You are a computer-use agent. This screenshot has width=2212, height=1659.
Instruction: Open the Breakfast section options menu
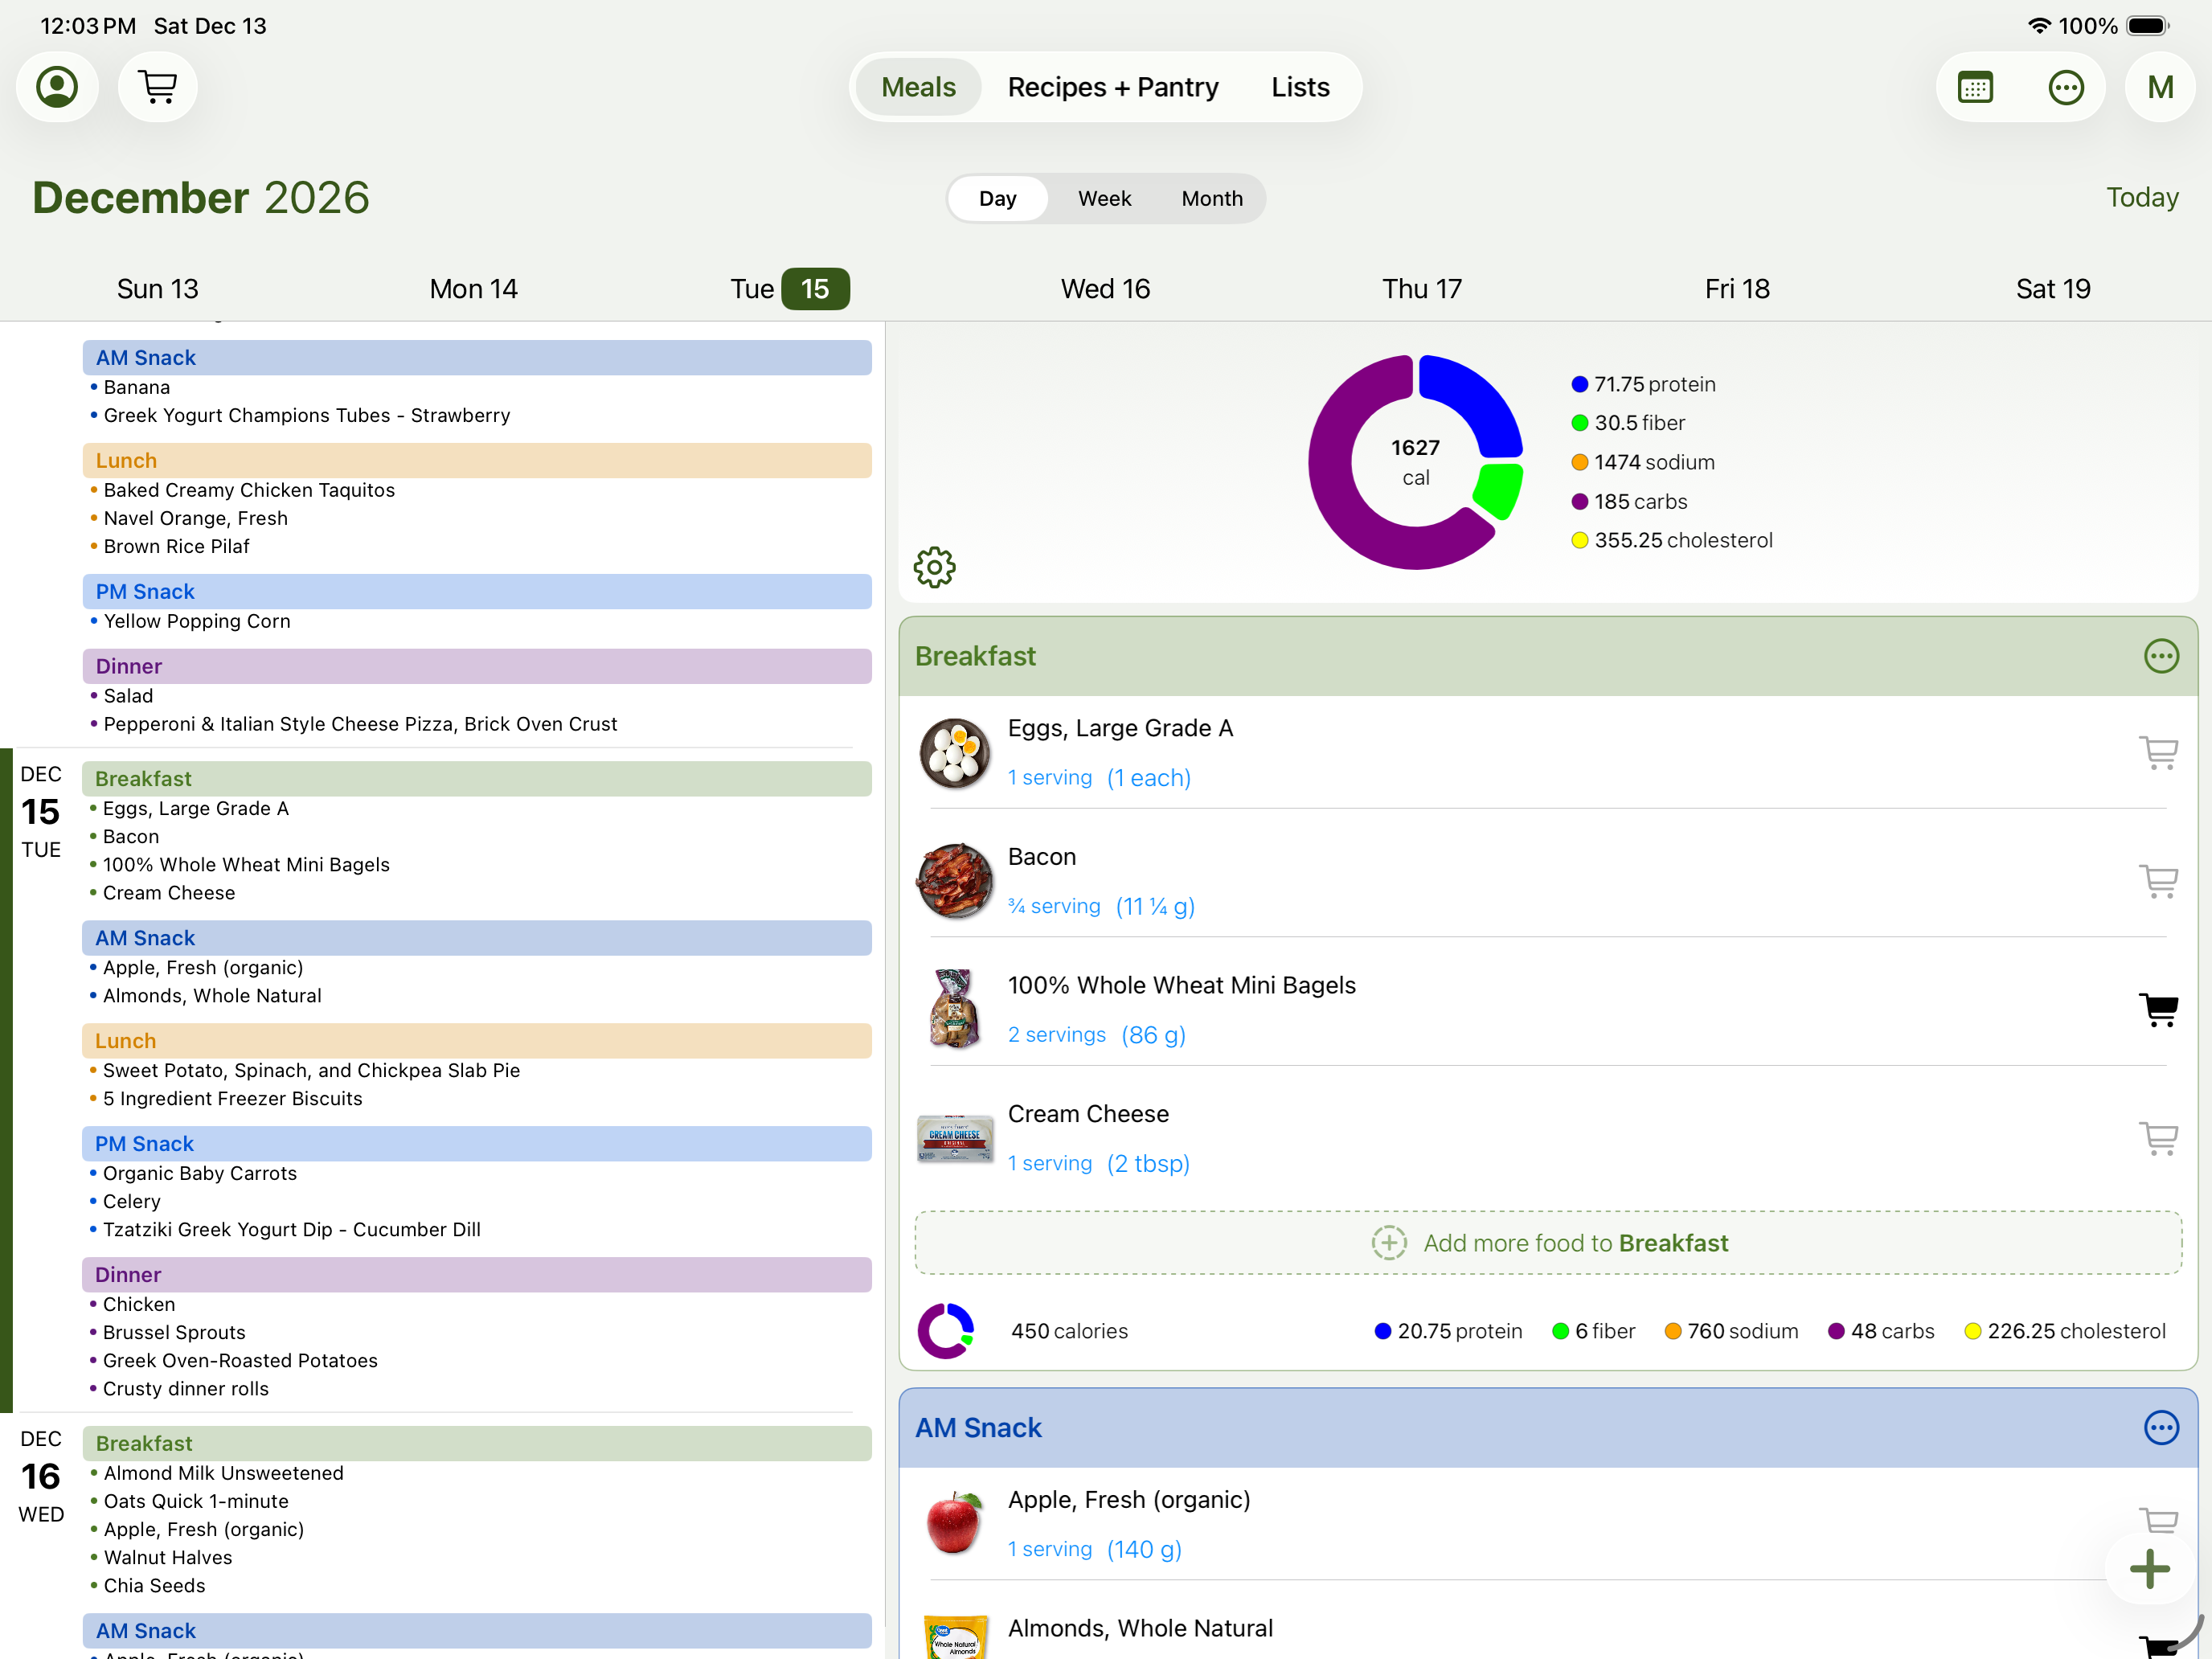pos(2161,656)
